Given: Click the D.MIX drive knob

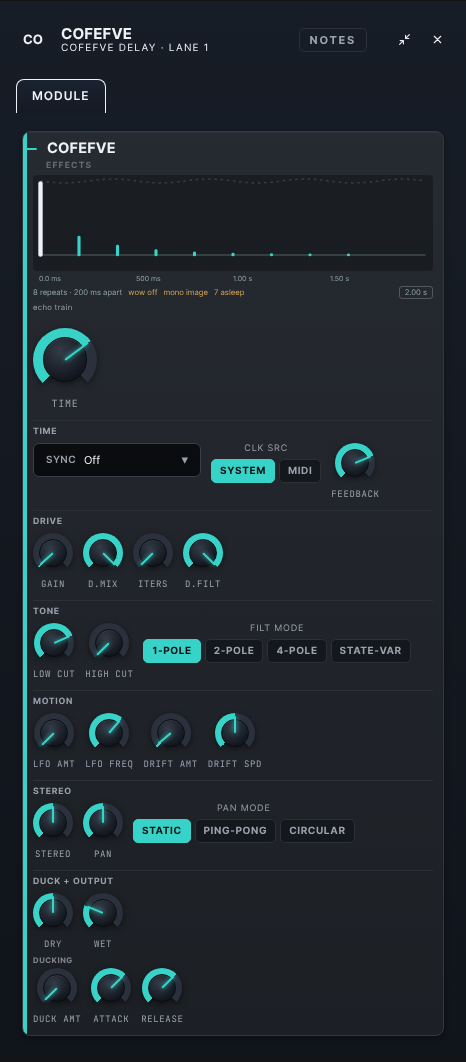Looking at the screenshot, I should [103, 553].
